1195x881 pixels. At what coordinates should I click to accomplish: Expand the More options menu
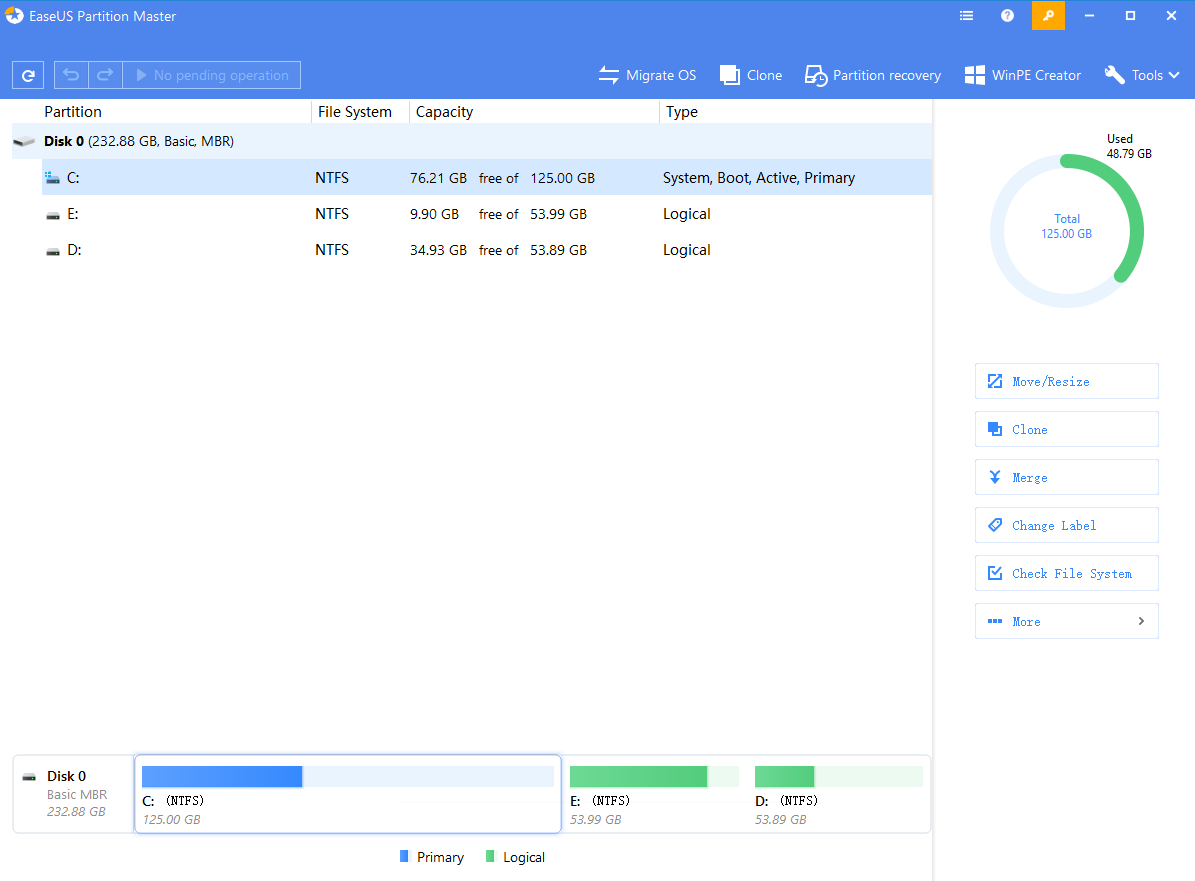point(1066,621)
